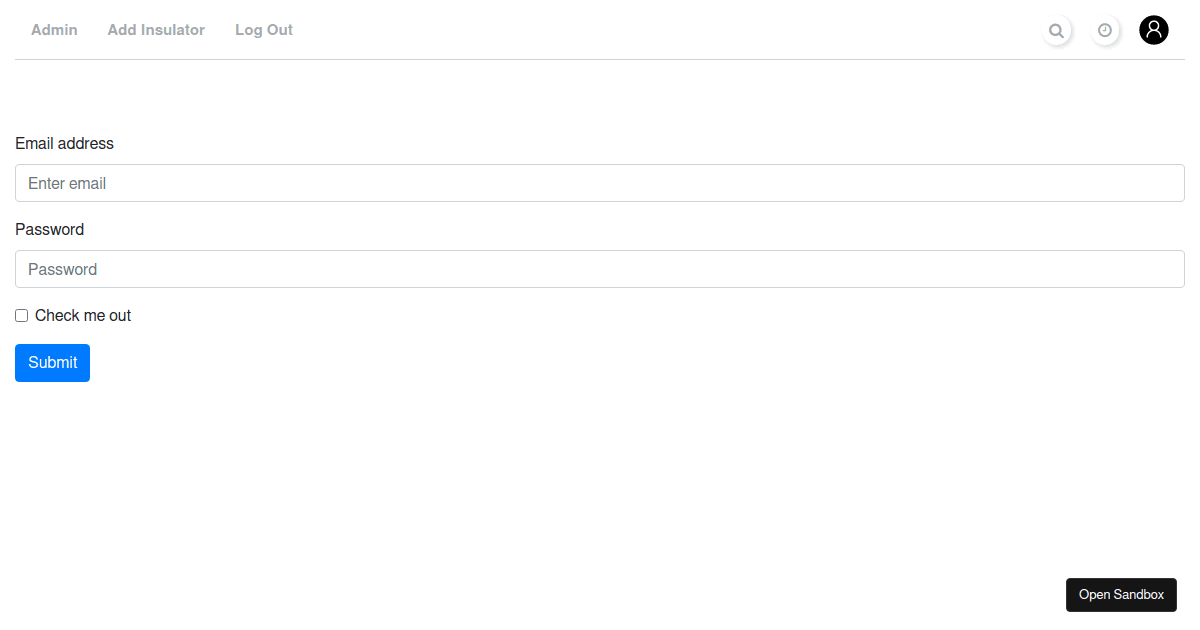Click the search magnifier icon
This screenshot has width=1200, height=630.
(1056, 31)
